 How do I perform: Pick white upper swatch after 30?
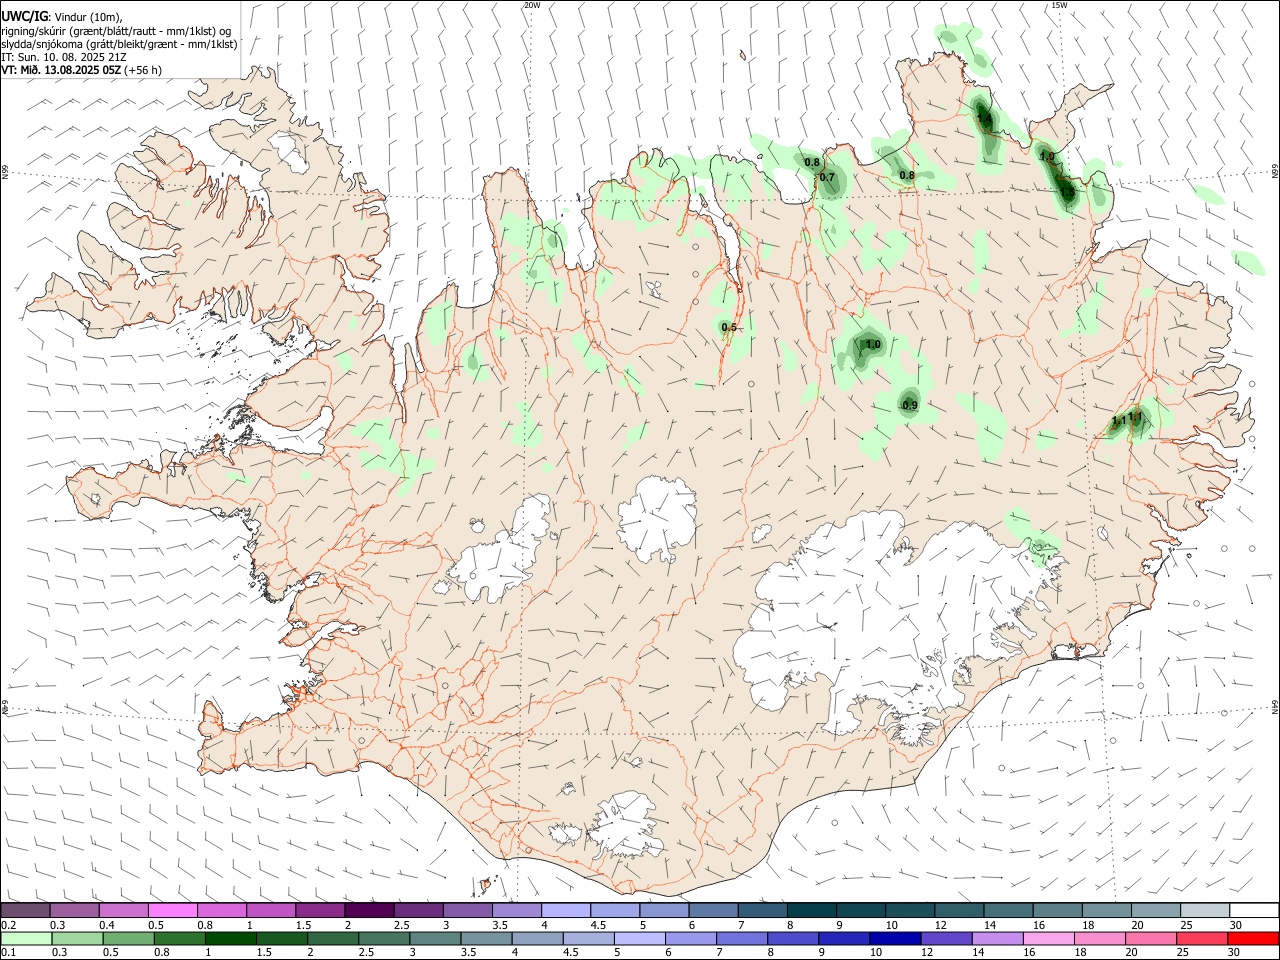1254,910
